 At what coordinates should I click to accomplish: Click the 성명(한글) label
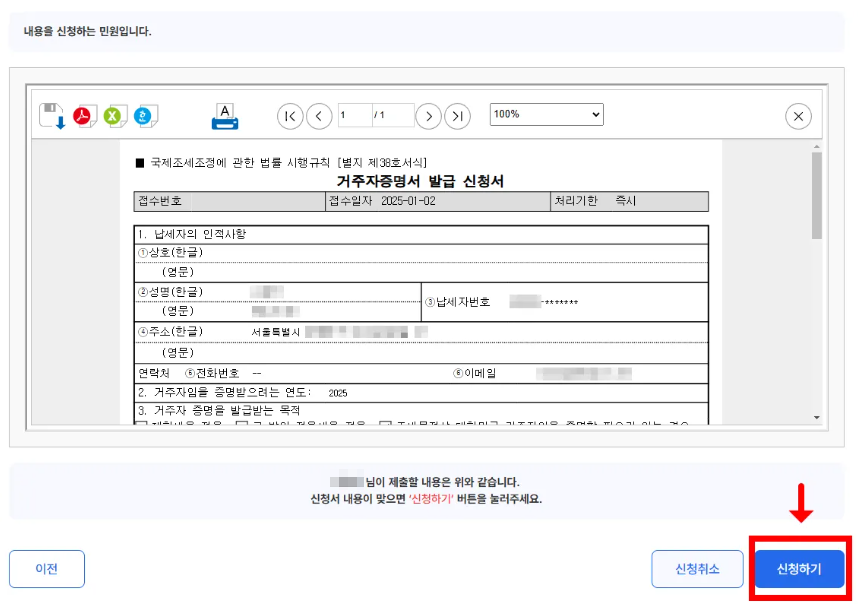click(x=171, y=292)
